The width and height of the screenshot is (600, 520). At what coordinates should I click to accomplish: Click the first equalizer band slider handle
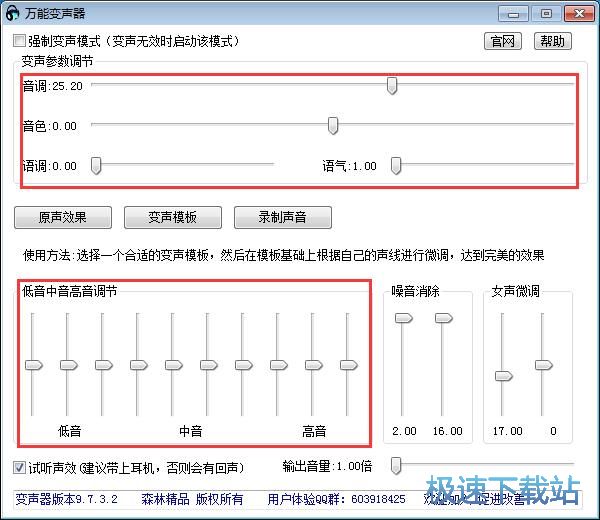[x=34, y=365]
